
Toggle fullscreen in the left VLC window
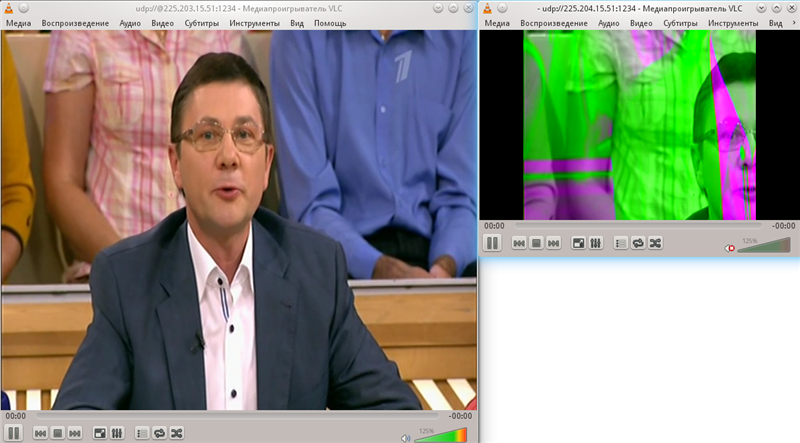click(100, 433)
